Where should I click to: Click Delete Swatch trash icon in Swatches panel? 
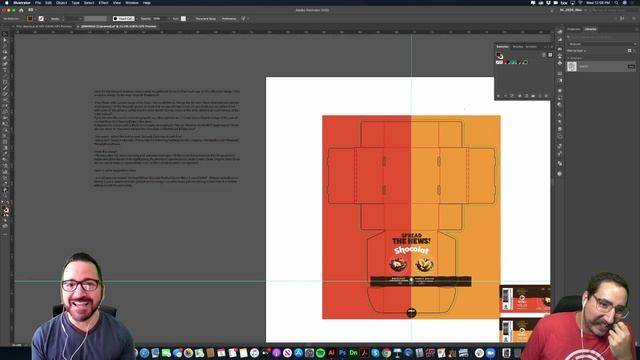(x=547, y=96)
